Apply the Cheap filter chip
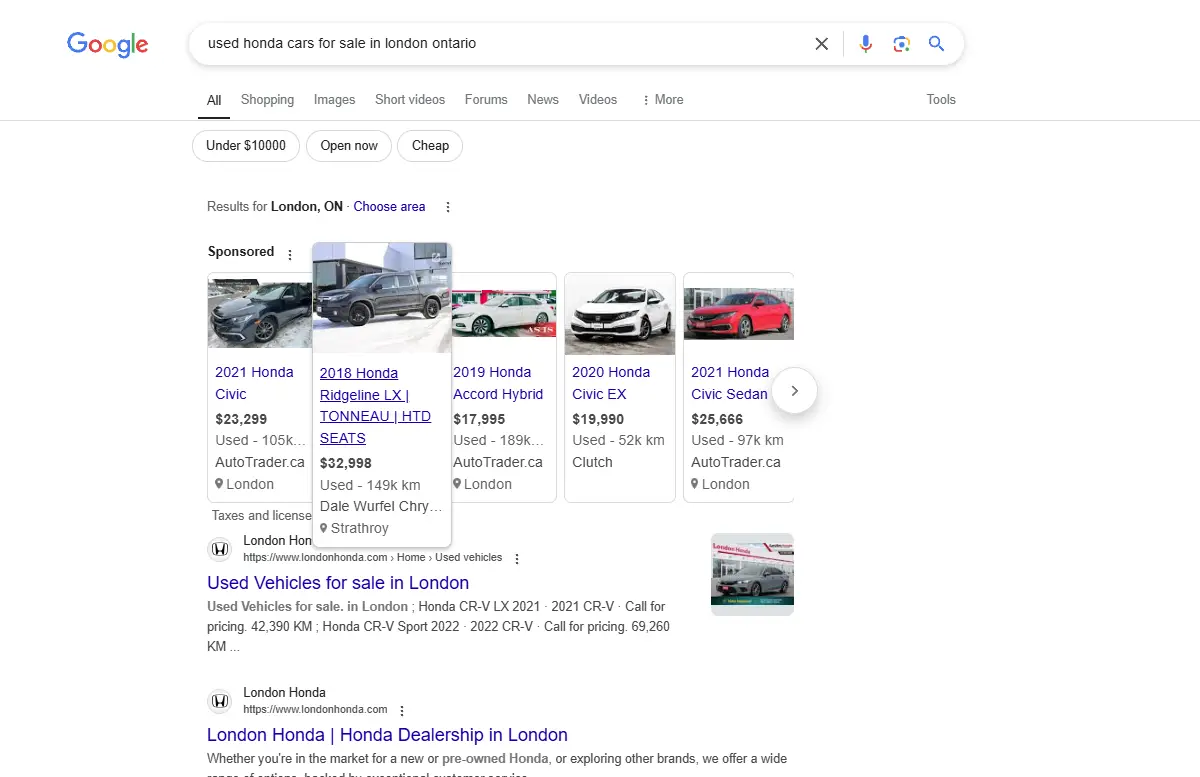1200x777 pixels. tap(430, 146)
